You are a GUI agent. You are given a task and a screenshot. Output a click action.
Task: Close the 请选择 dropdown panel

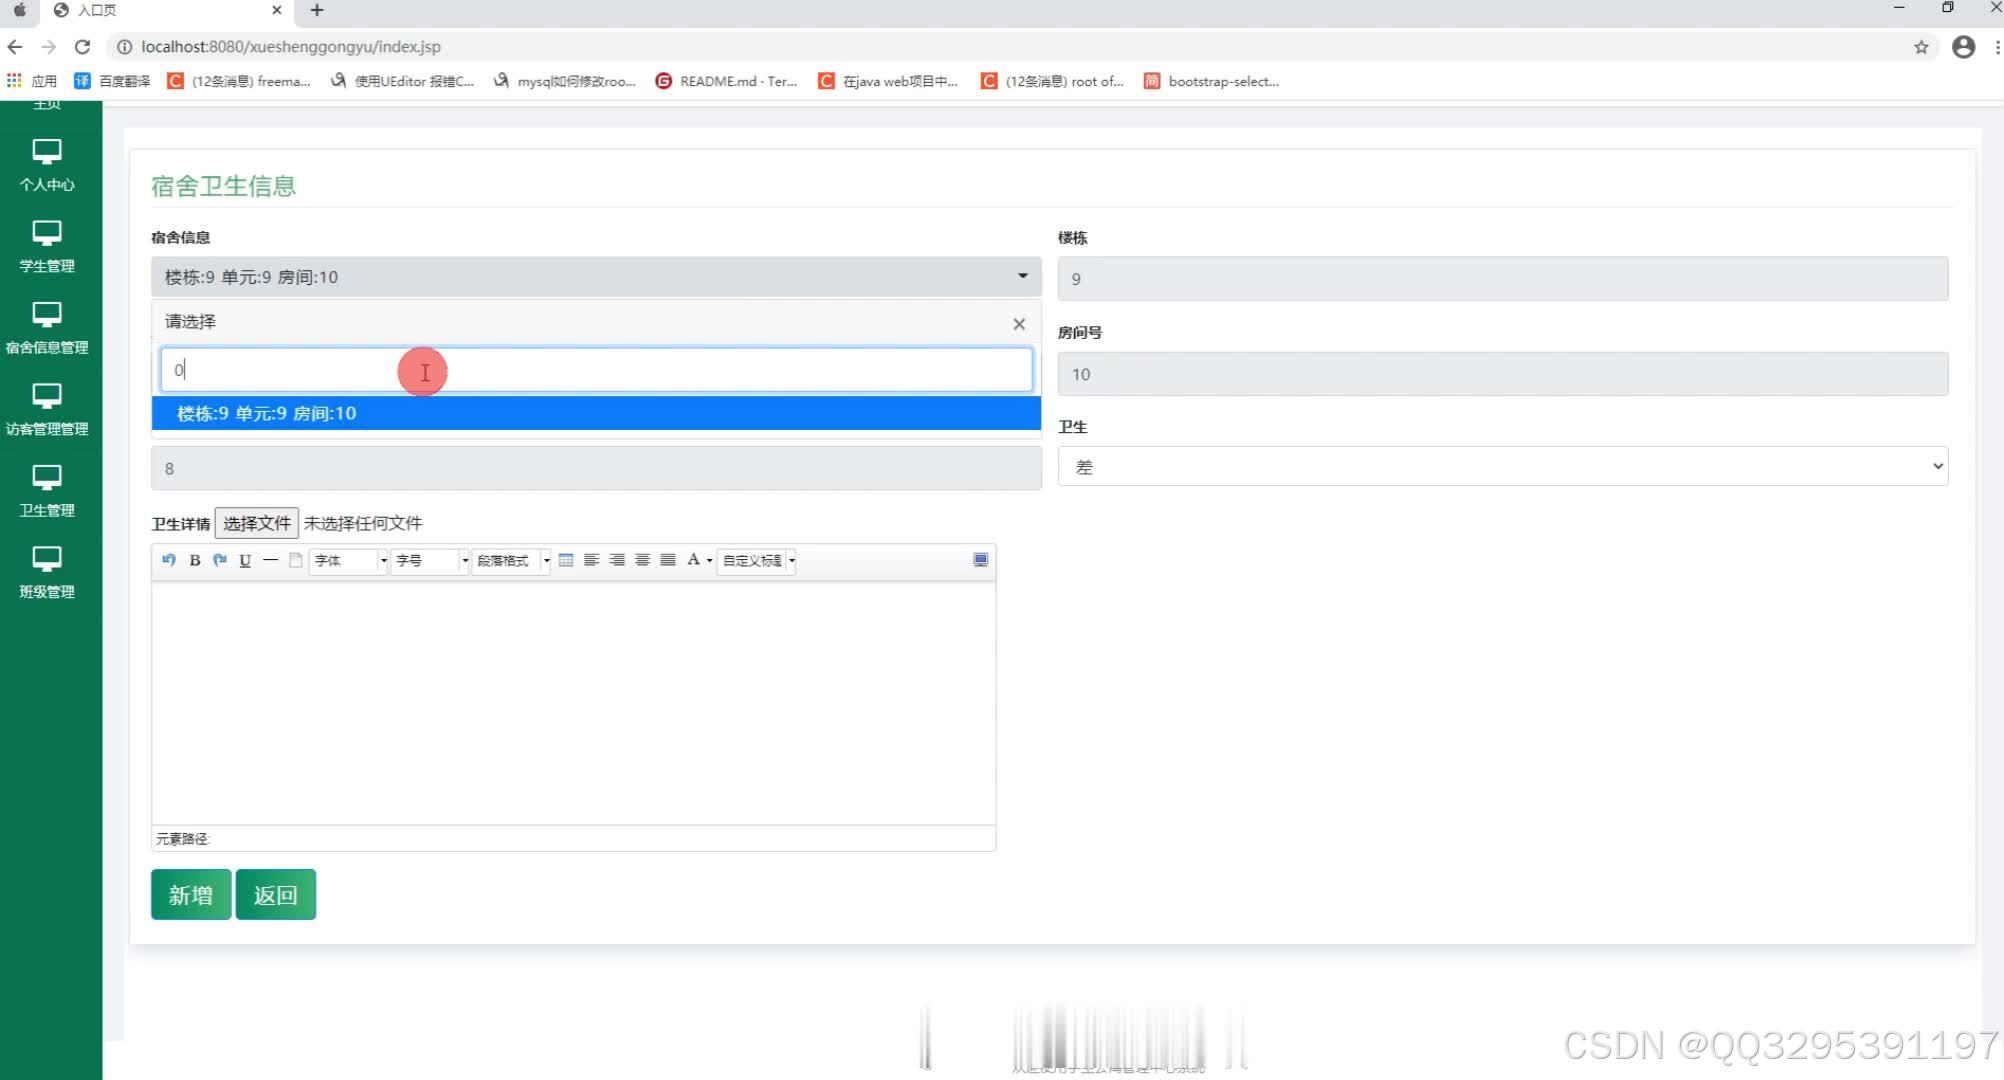(1019, 324)
